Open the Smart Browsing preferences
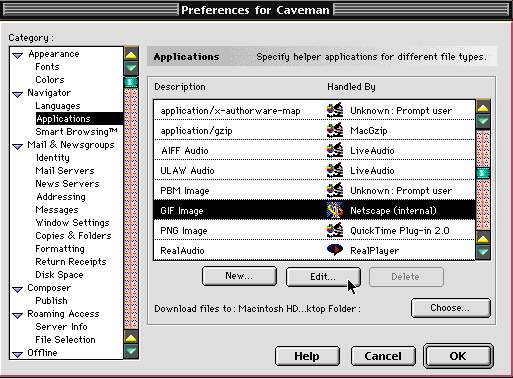Screen dimensions: 513x379 [76, 132]
